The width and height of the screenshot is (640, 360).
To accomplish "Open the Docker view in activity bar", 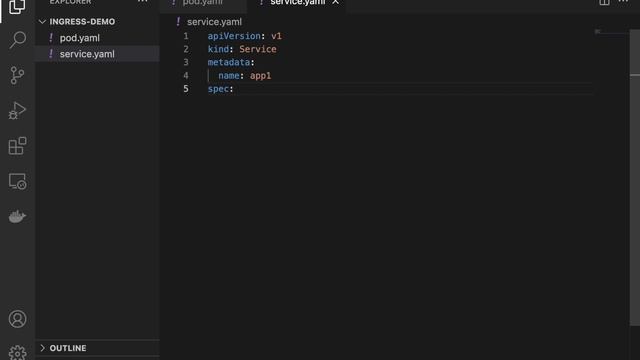I will click(17, 216).
